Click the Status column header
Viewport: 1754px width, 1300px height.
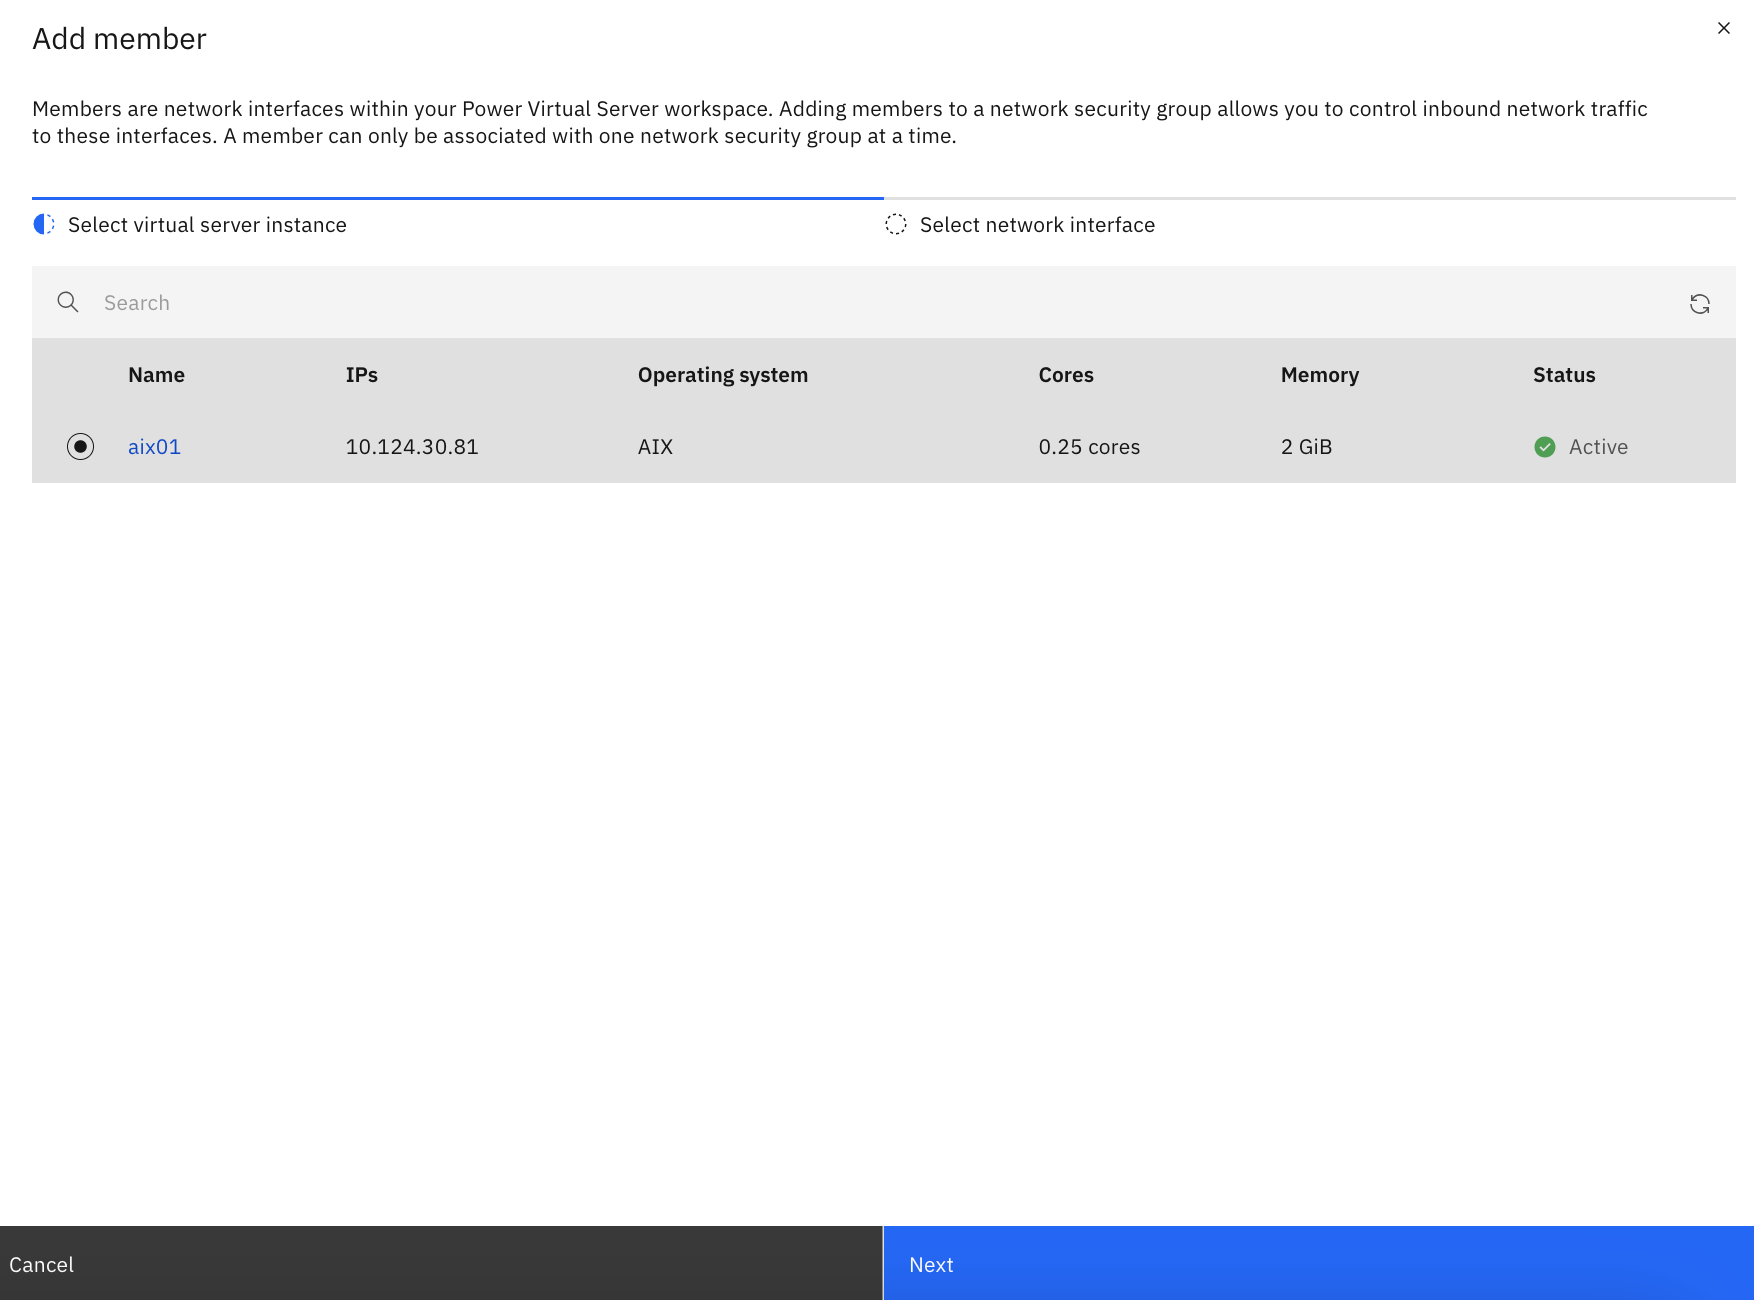click(1564, 375)
